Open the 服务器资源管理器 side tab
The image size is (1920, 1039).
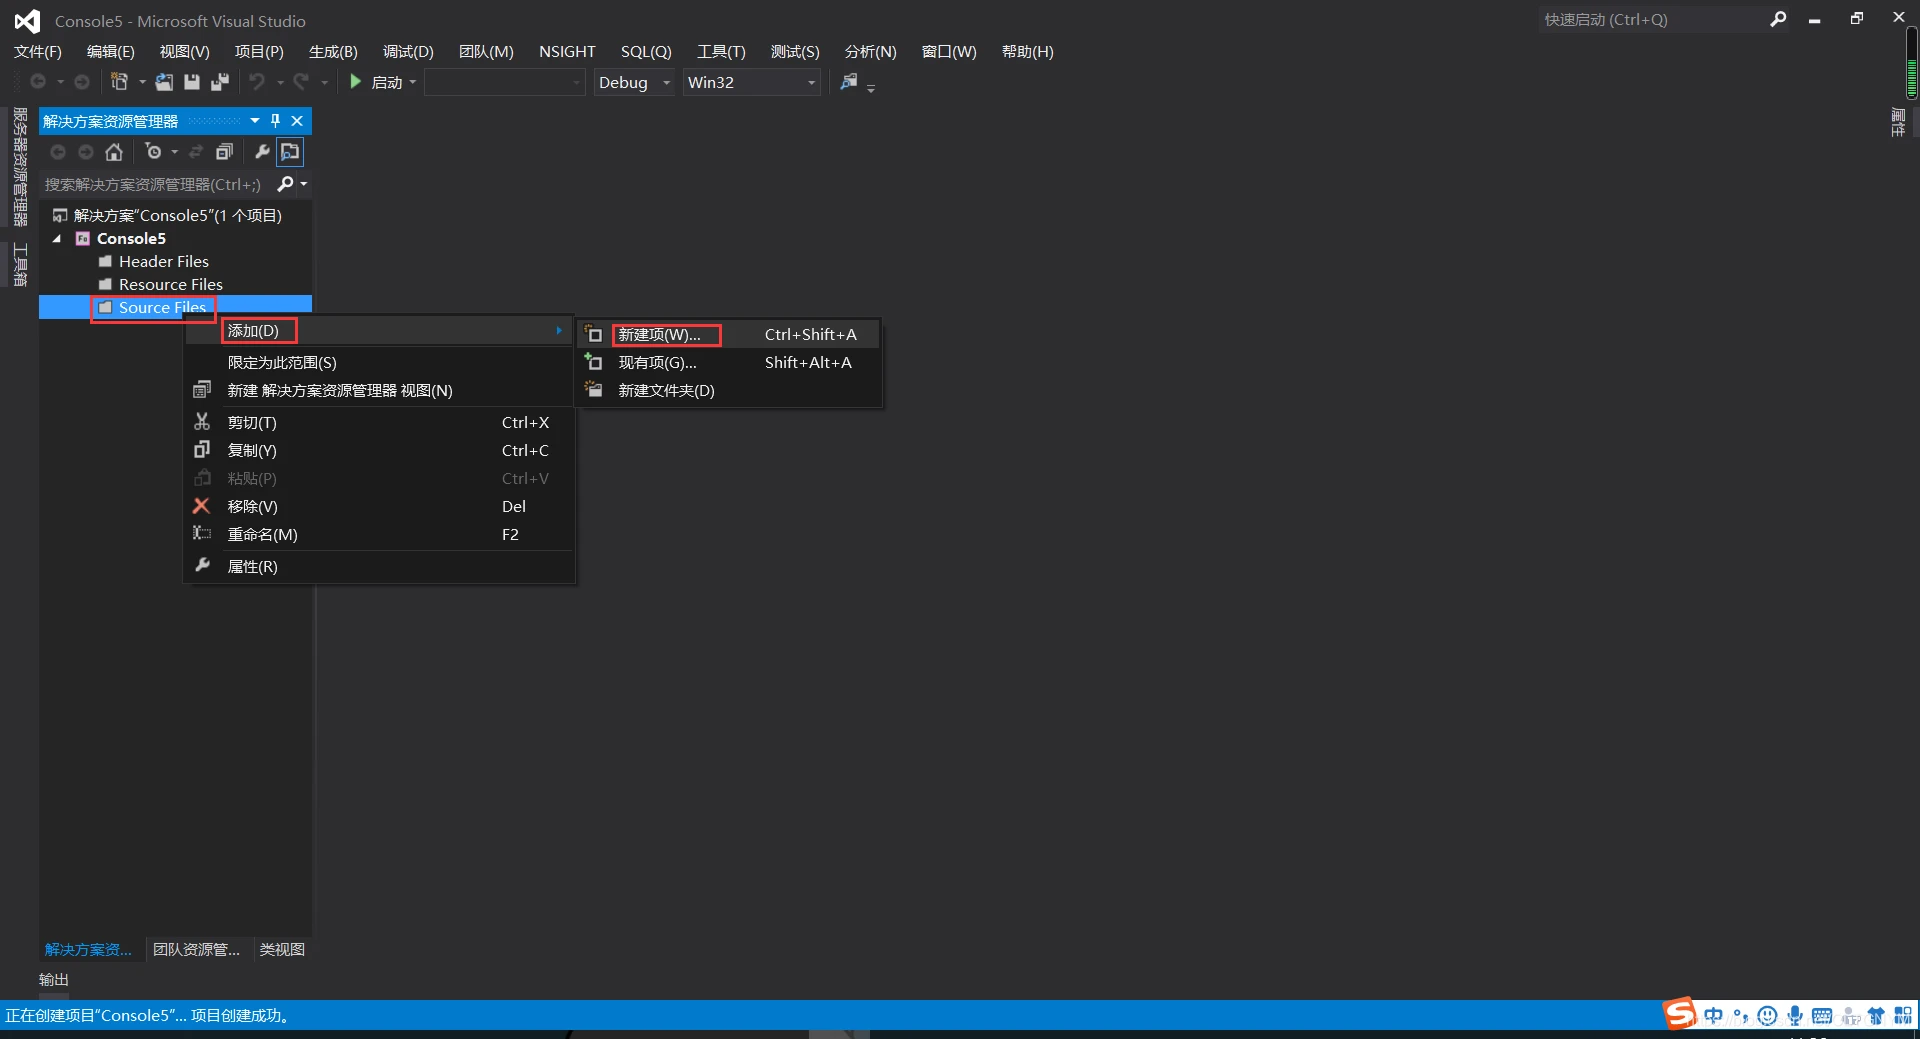[20, 167]
